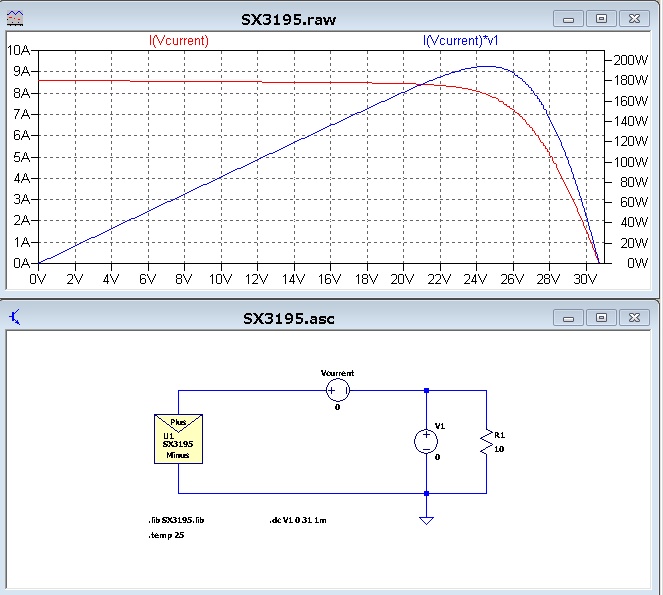The width and height of the screenshot is (663, 595).
Task: Click the .temp 25 directive text
Action: point(166,535)
